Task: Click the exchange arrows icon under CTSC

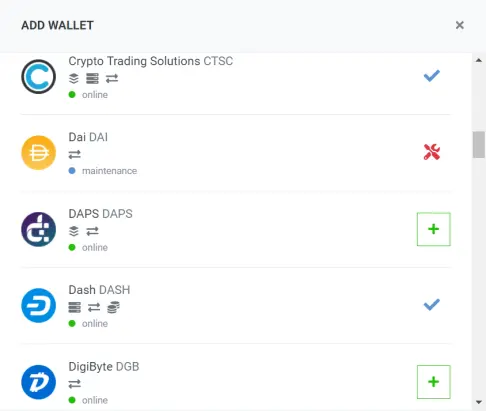Action: point(112,79)
